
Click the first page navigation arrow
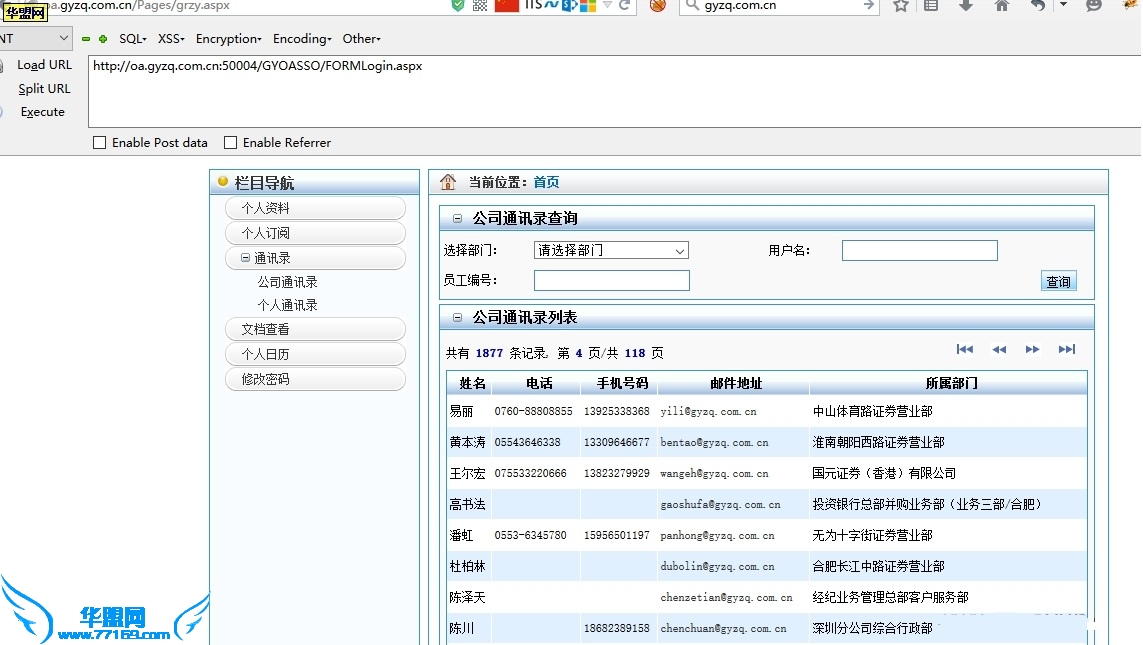pyautogui.click(x=964, y=349)
